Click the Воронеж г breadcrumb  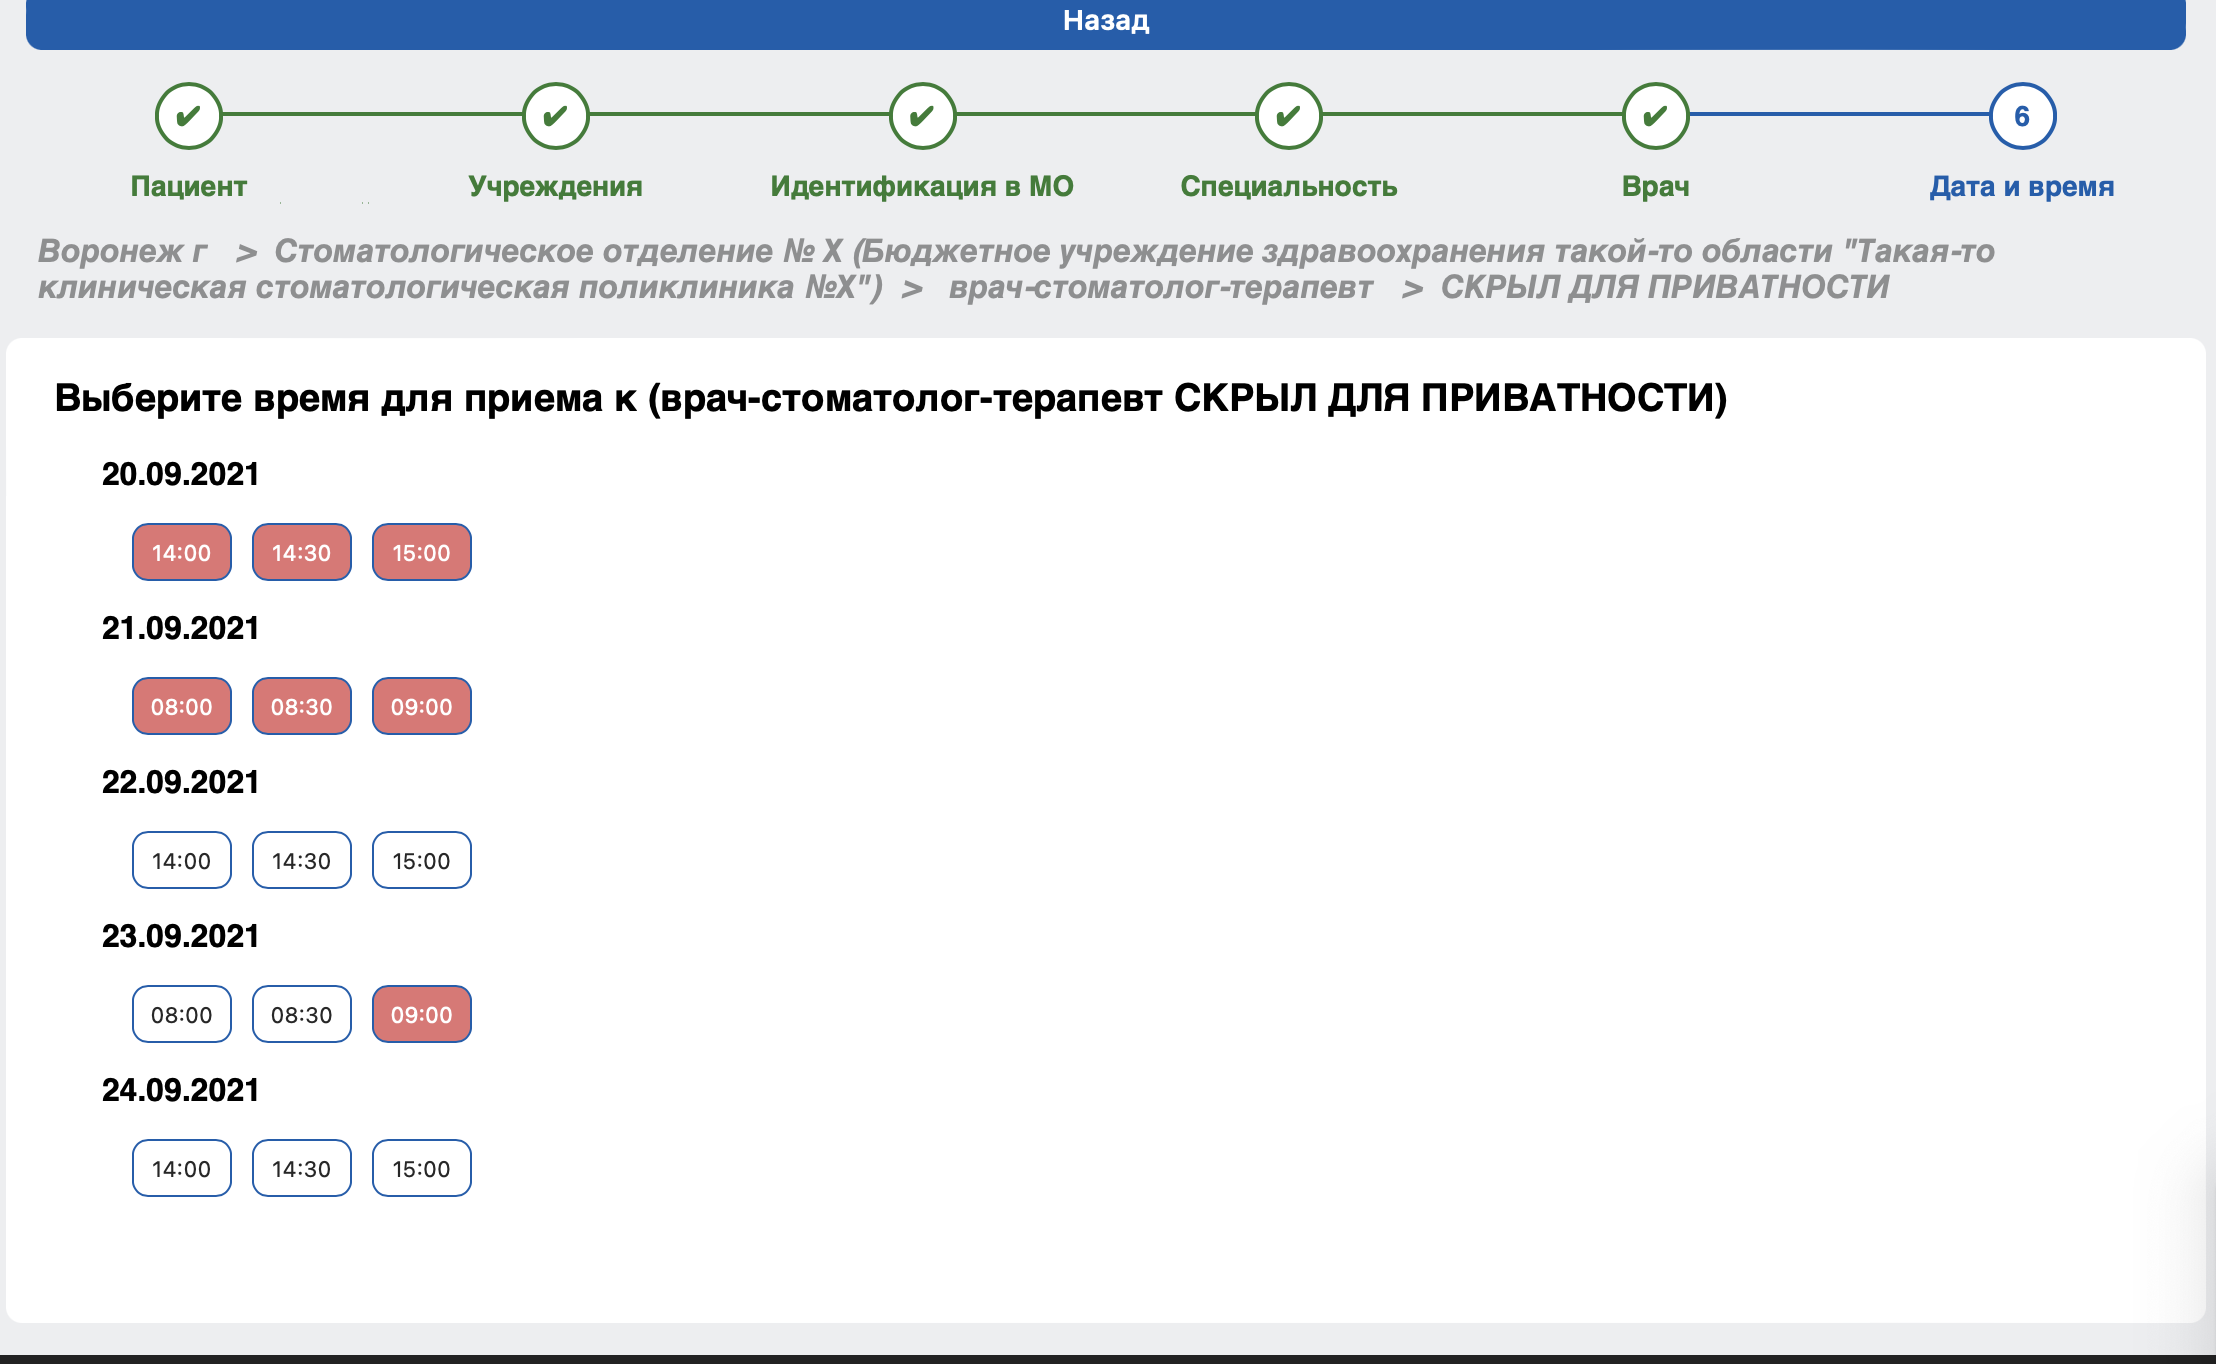pyautogui.click(x=123, y=251)
